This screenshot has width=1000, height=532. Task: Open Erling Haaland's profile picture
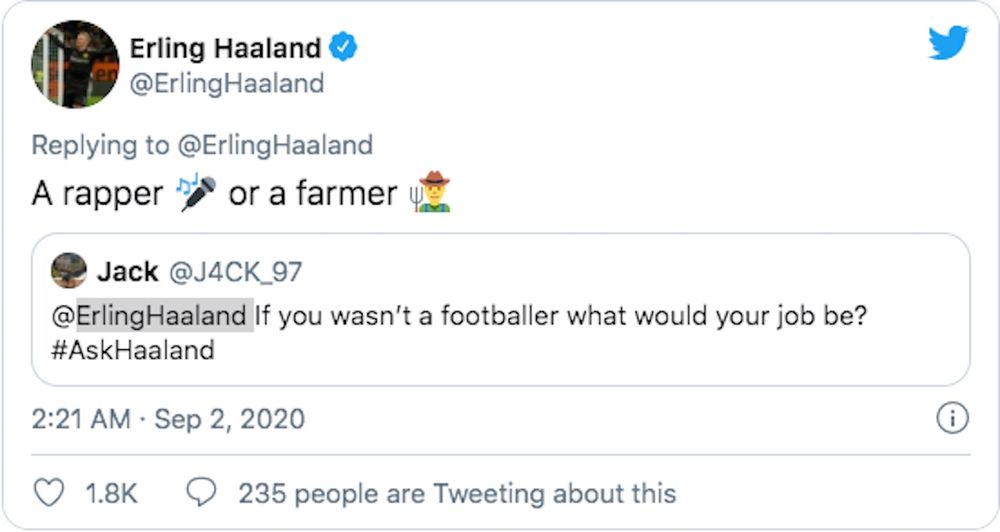tap(75, 64)
